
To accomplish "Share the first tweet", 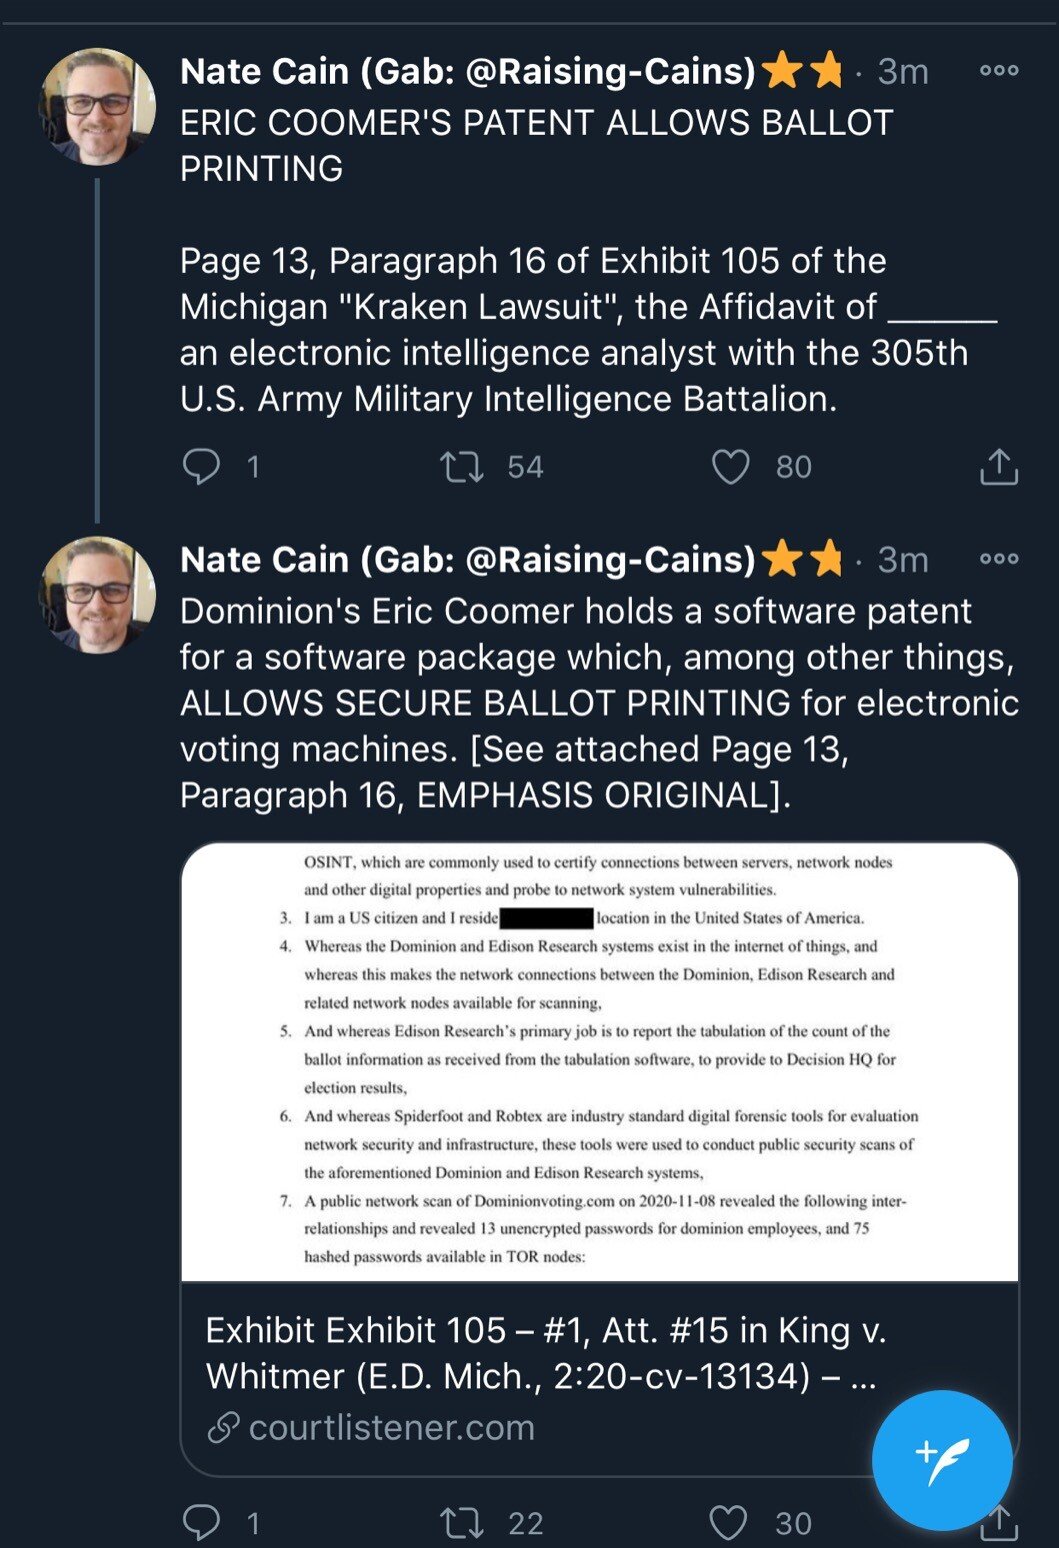I will pyautogui.click(x=998, y=466).
